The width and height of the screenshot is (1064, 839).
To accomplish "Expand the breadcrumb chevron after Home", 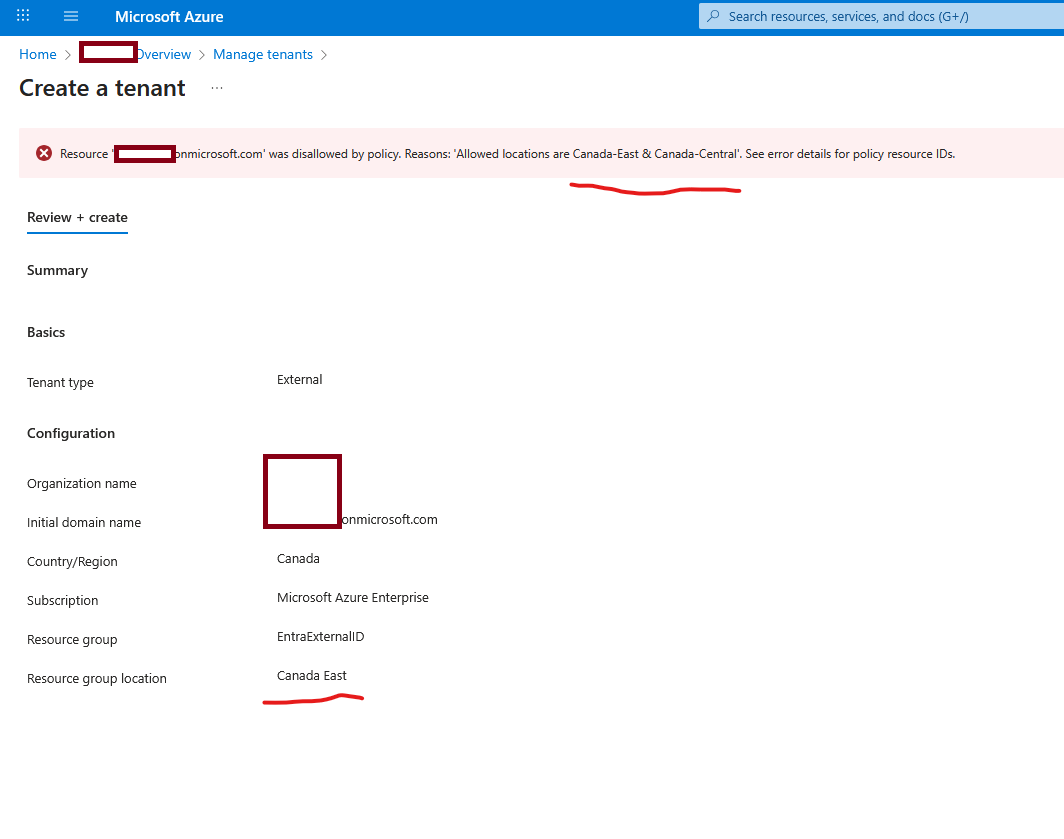I will tap(64, 54).
